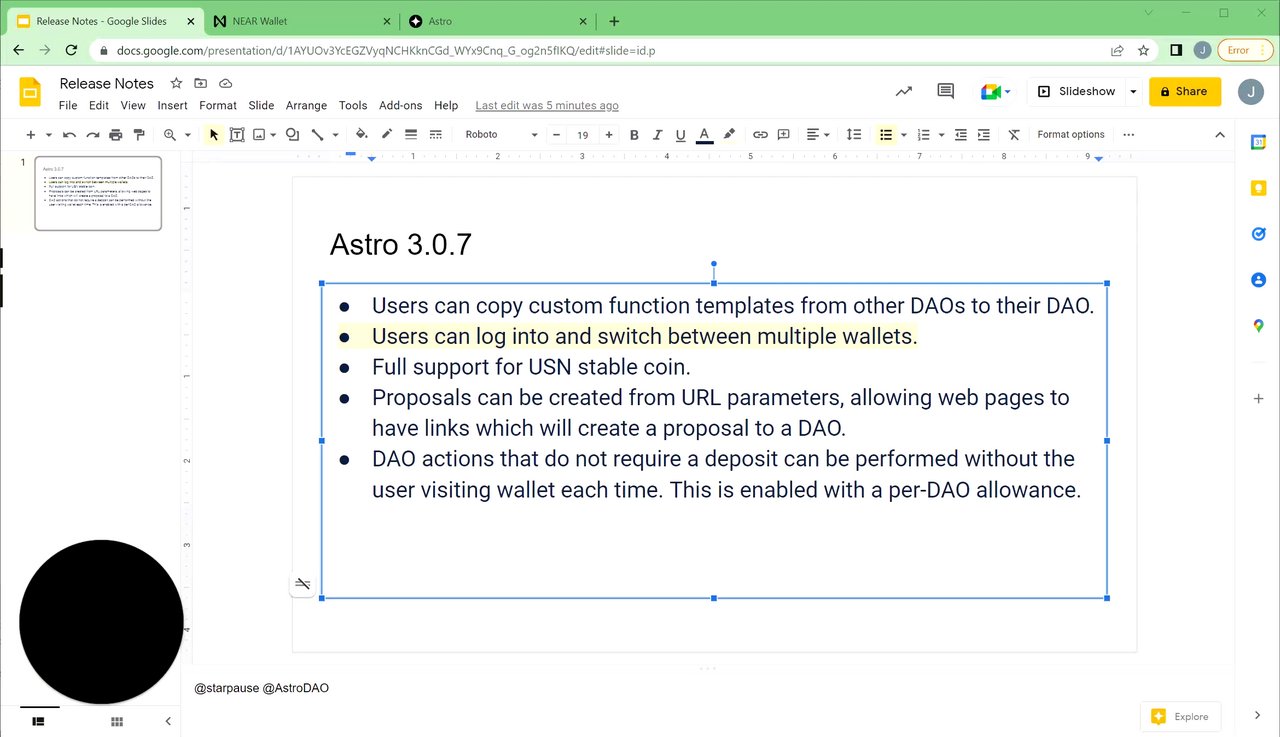The height and width of the screenshot is (737, 1280).
Task: Open Google Calendar side panel
Action: coord(1258,143)
